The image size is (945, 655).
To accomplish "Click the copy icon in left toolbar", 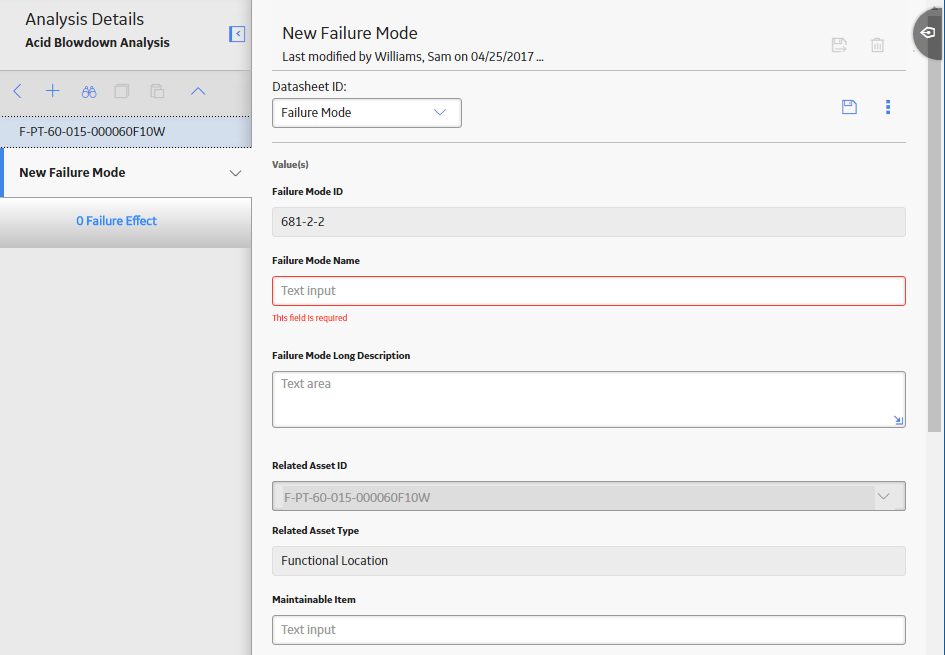I will (x=122, y=92).
